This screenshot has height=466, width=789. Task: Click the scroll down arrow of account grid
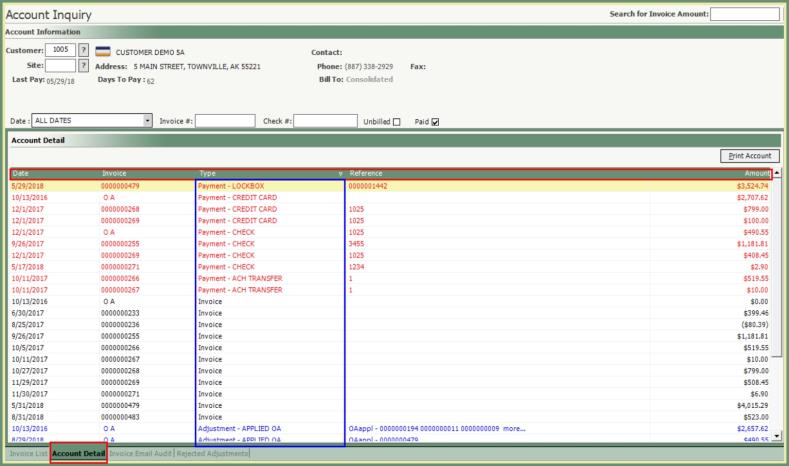777,436
